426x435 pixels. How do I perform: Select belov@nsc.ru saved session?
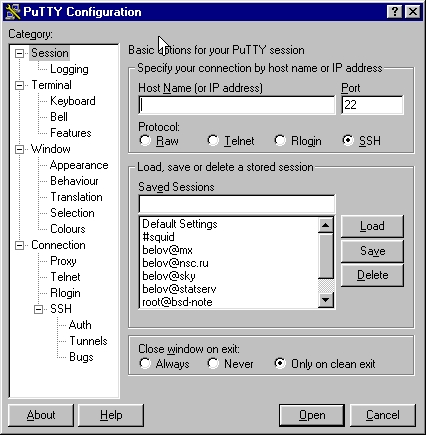(x=175, y=263)
